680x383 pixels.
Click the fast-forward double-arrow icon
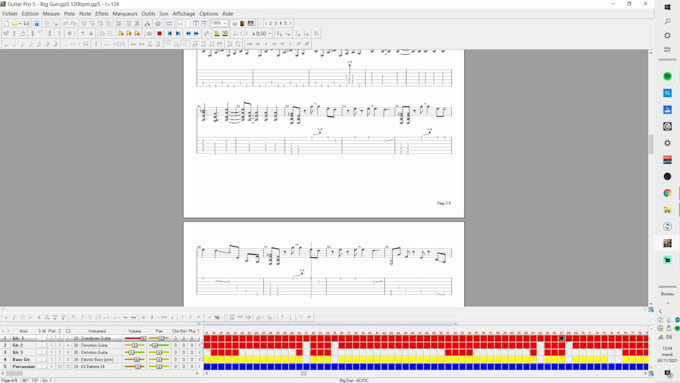(196, 33)
